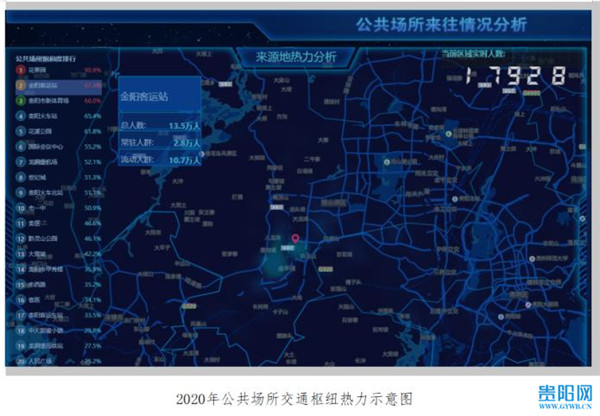
Task: Click the green rank 3 badge
Action: 20,101
